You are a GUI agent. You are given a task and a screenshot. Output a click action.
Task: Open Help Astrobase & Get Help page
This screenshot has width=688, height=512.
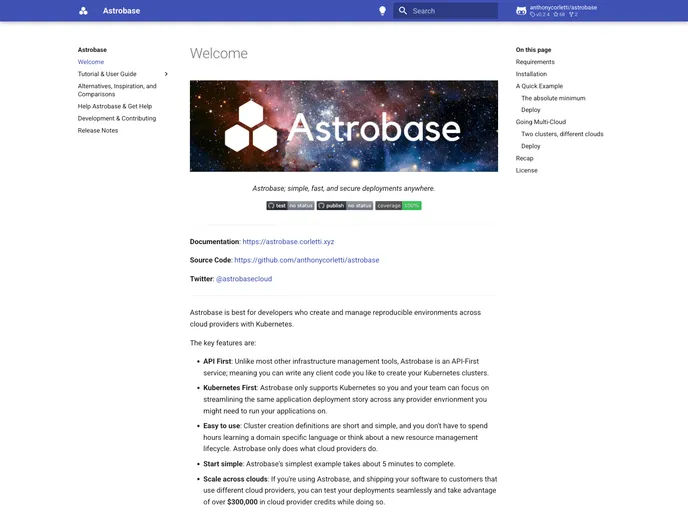click(x=115, y=106)
